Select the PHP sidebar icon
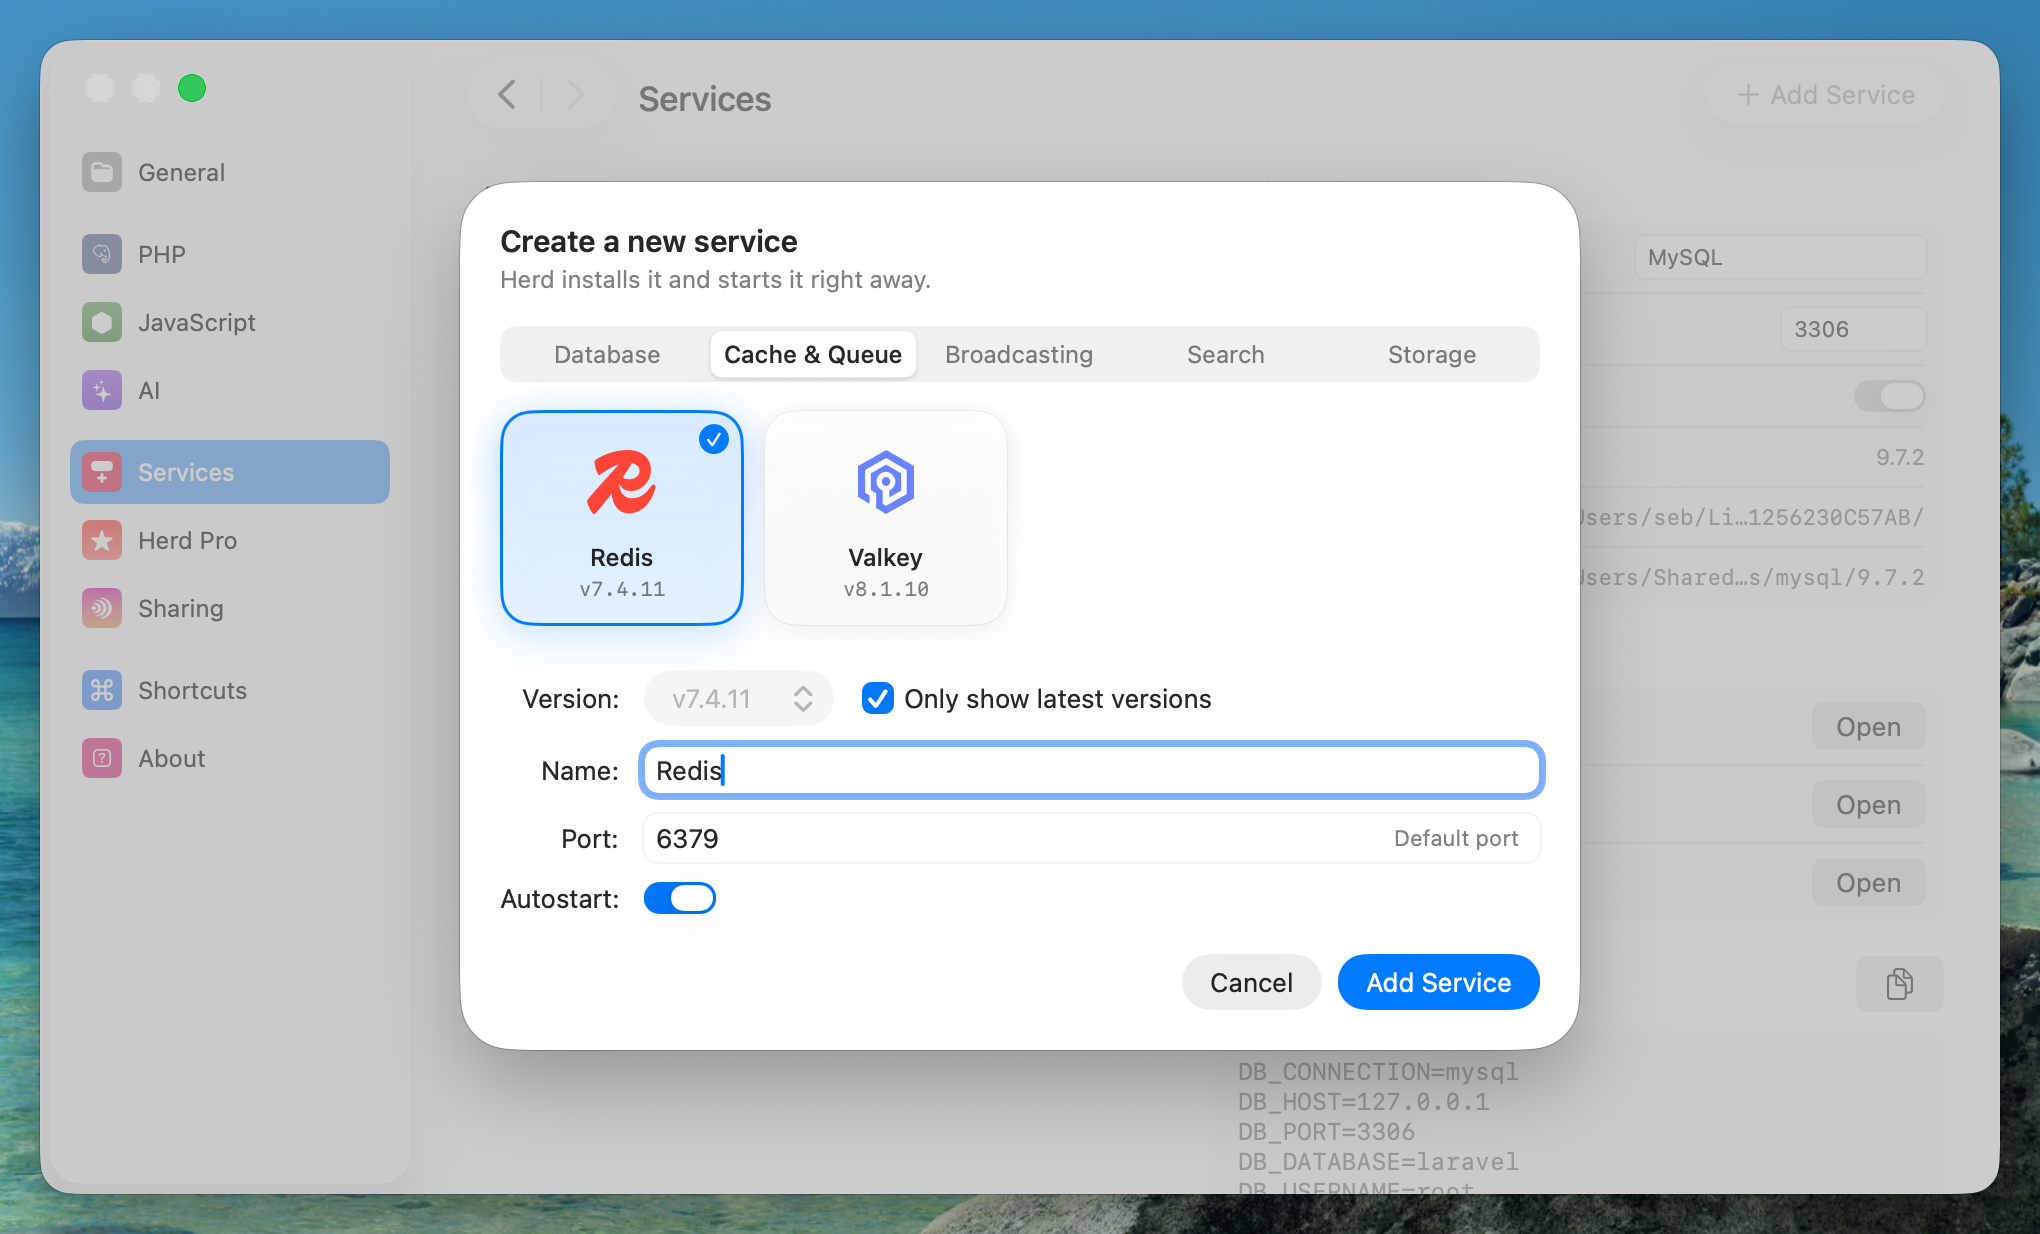 102,254
